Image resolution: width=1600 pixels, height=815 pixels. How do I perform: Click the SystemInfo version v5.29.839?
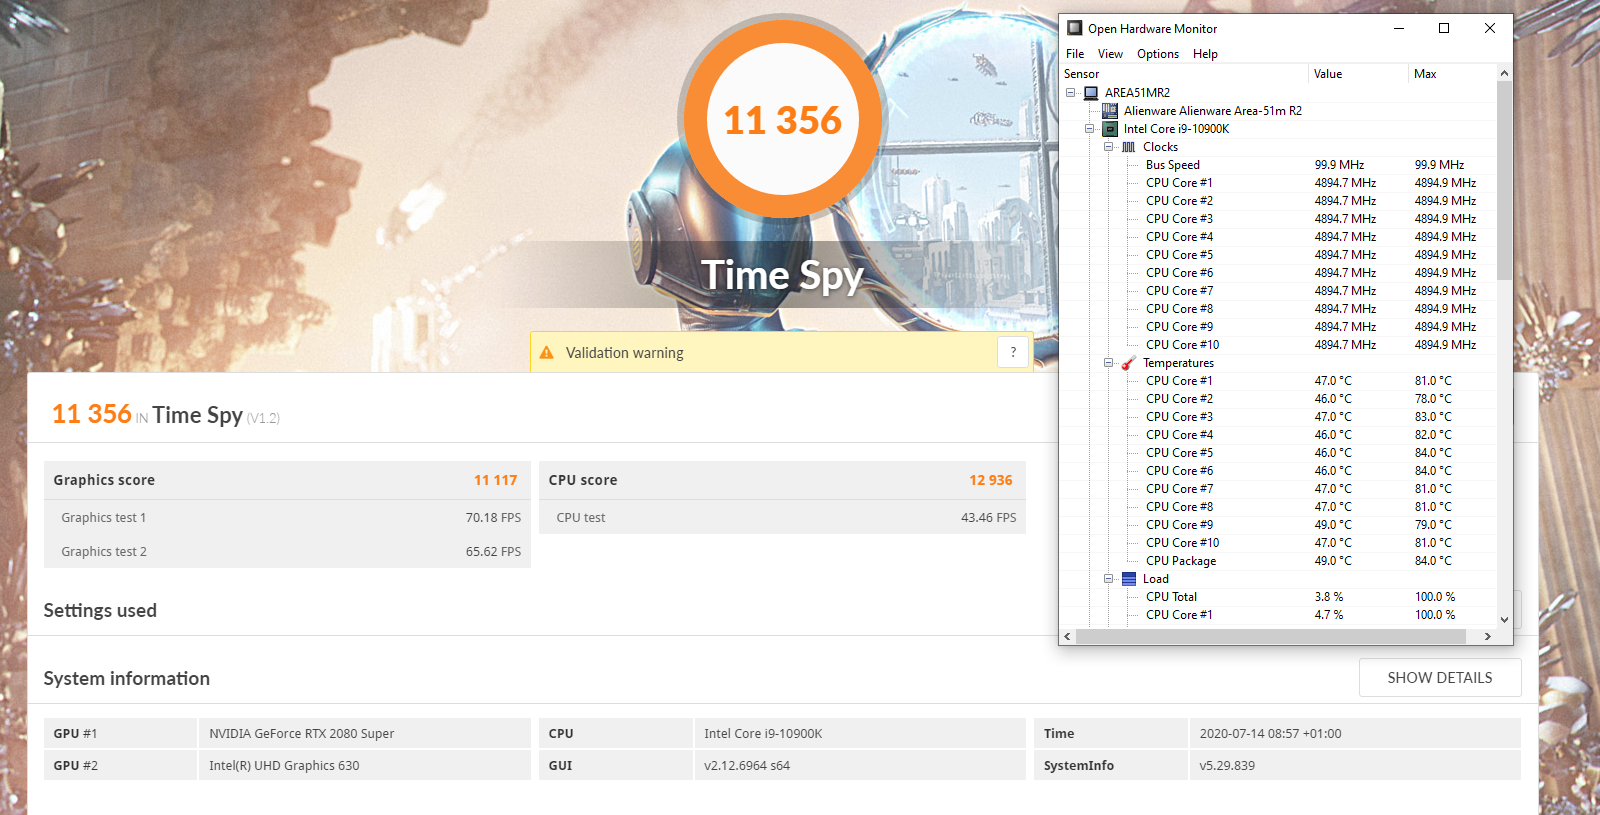click(x=1227, y=765)
